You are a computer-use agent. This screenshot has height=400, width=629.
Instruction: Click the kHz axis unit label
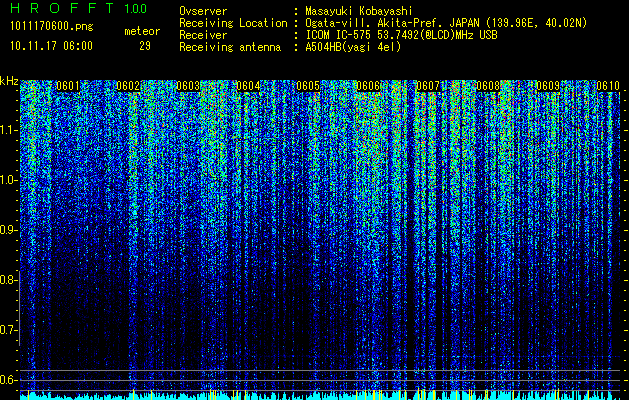[x=9, y=81]
